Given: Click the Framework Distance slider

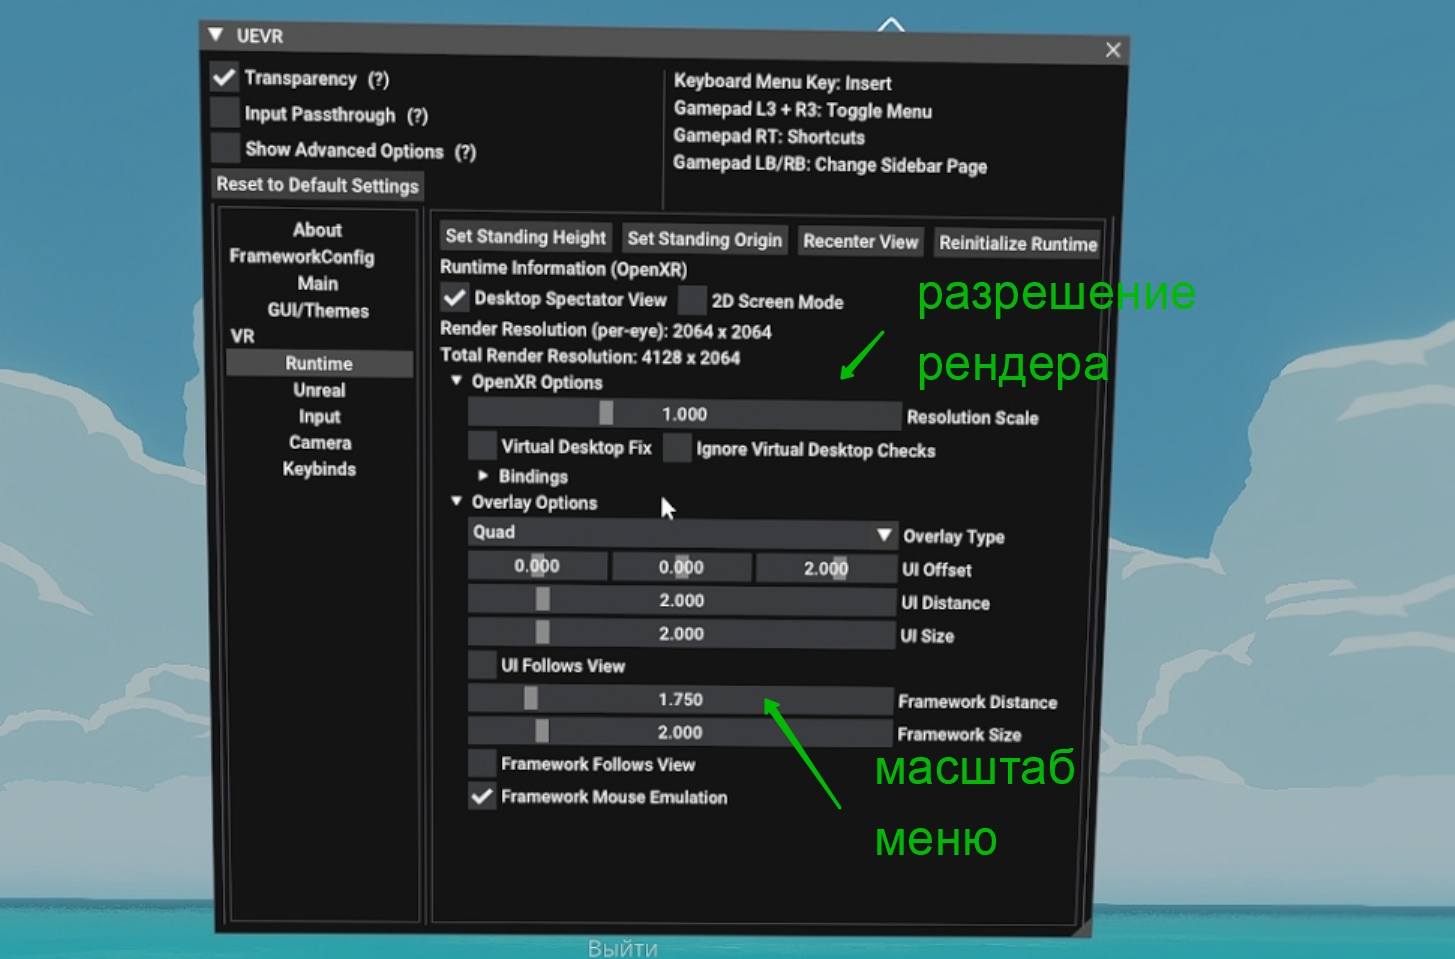Looking at the screenshot, I should coord(681,699).
